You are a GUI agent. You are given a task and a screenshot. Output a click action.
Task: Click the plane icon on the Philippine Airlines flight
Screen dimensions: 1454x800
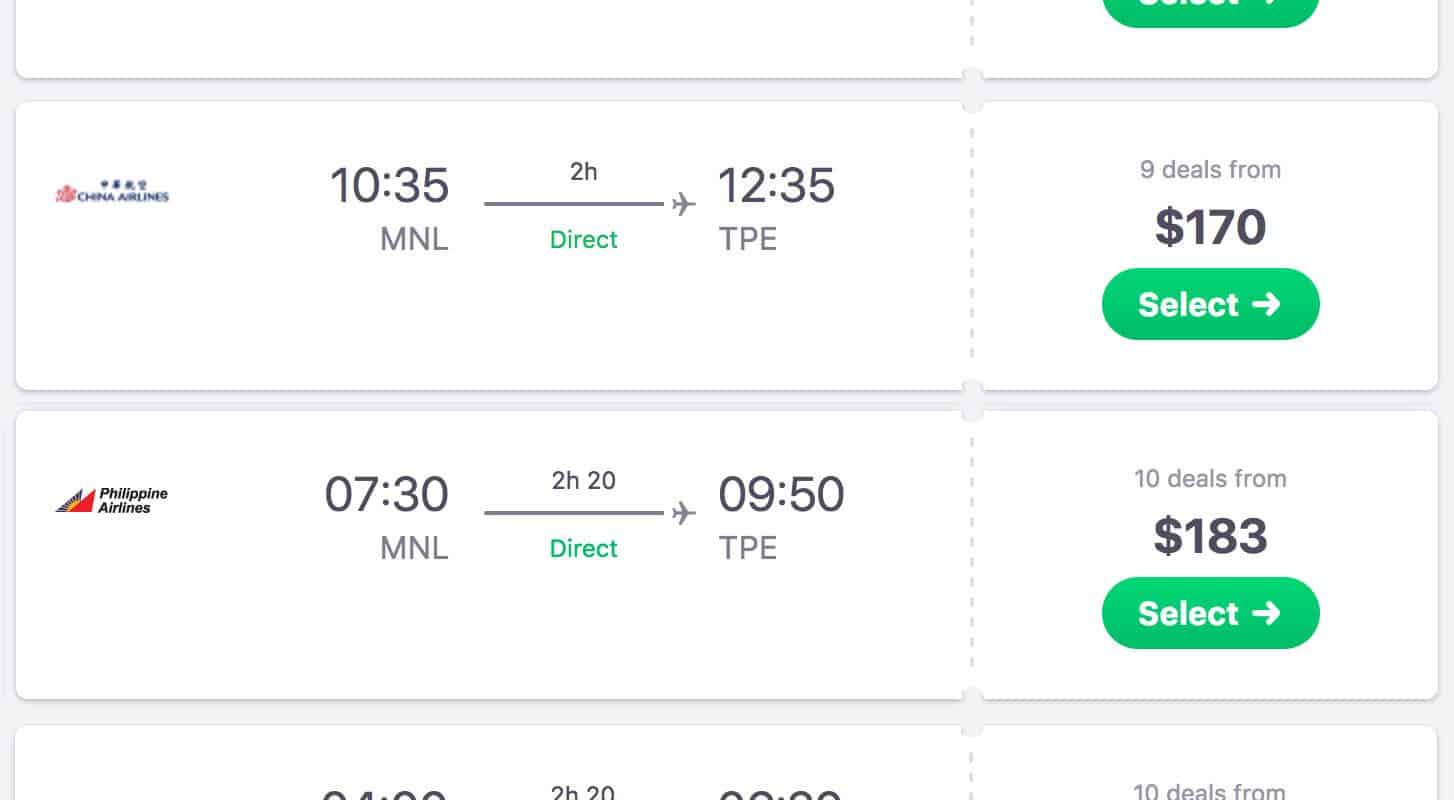684,514
